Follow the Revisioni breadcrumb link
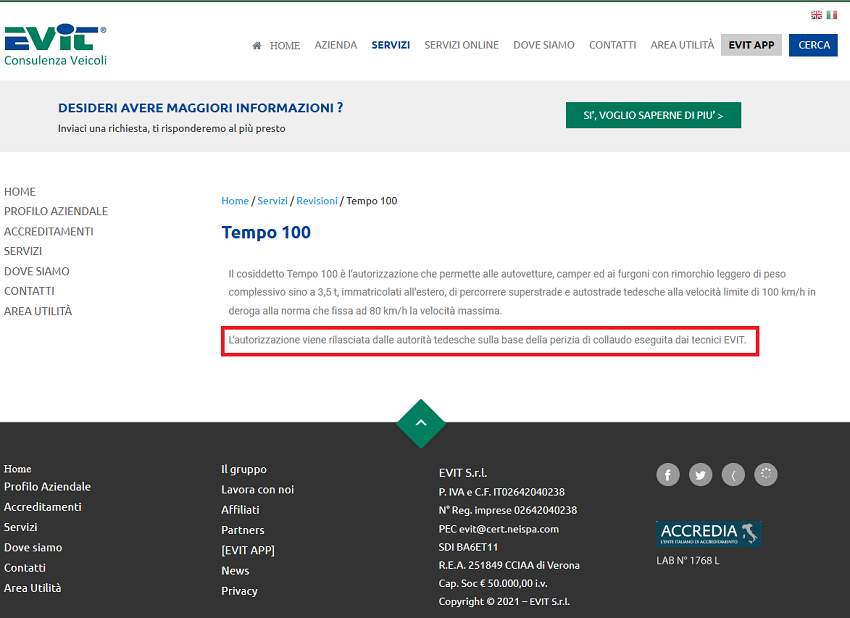 (x=317, y=201)
